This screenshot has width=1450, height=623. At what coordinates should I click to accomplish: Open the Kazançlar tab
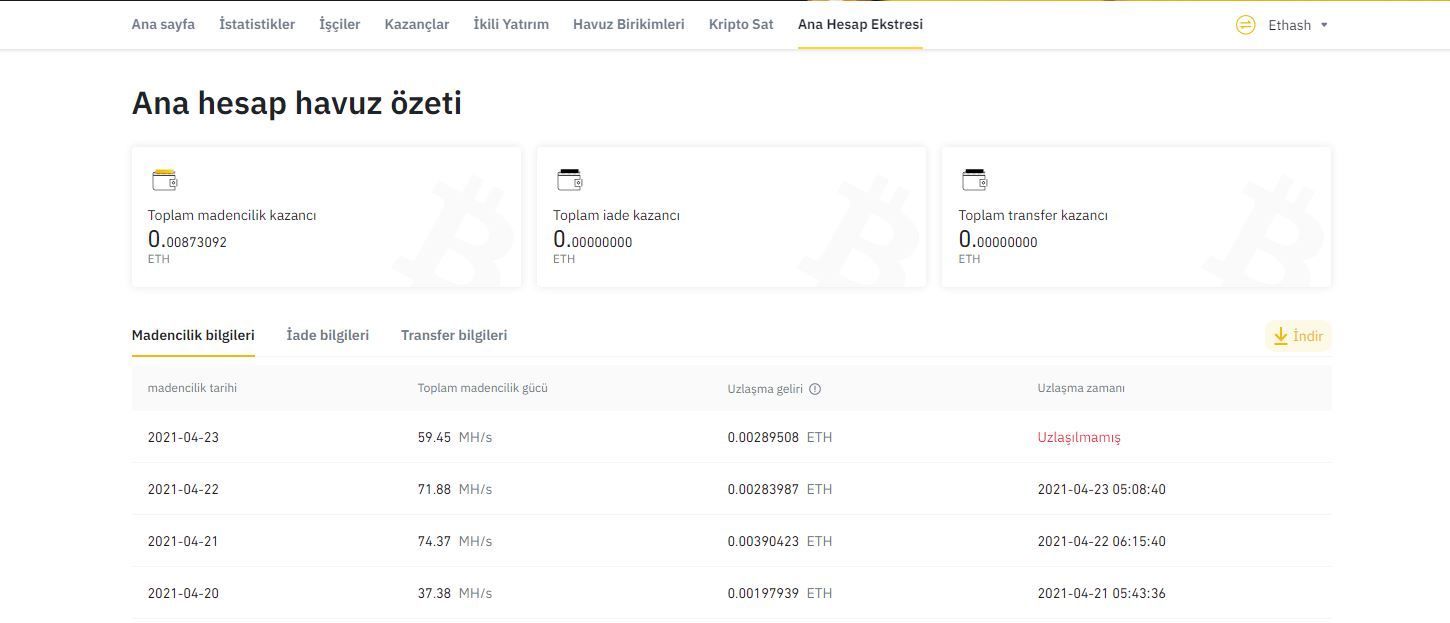[417, 24]
